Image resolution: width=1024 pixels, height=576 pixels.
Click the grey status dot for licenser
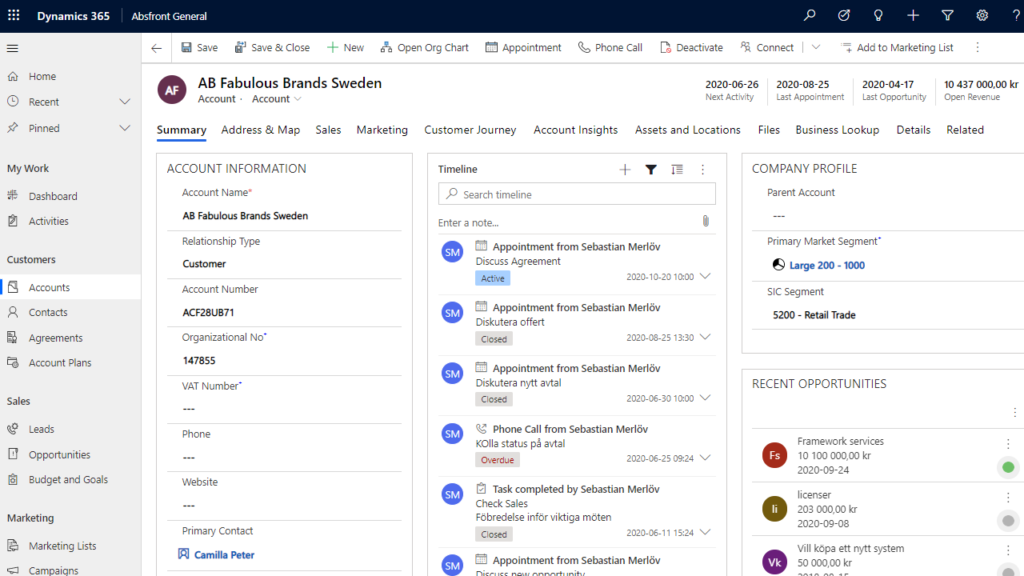coord(1008,520)
